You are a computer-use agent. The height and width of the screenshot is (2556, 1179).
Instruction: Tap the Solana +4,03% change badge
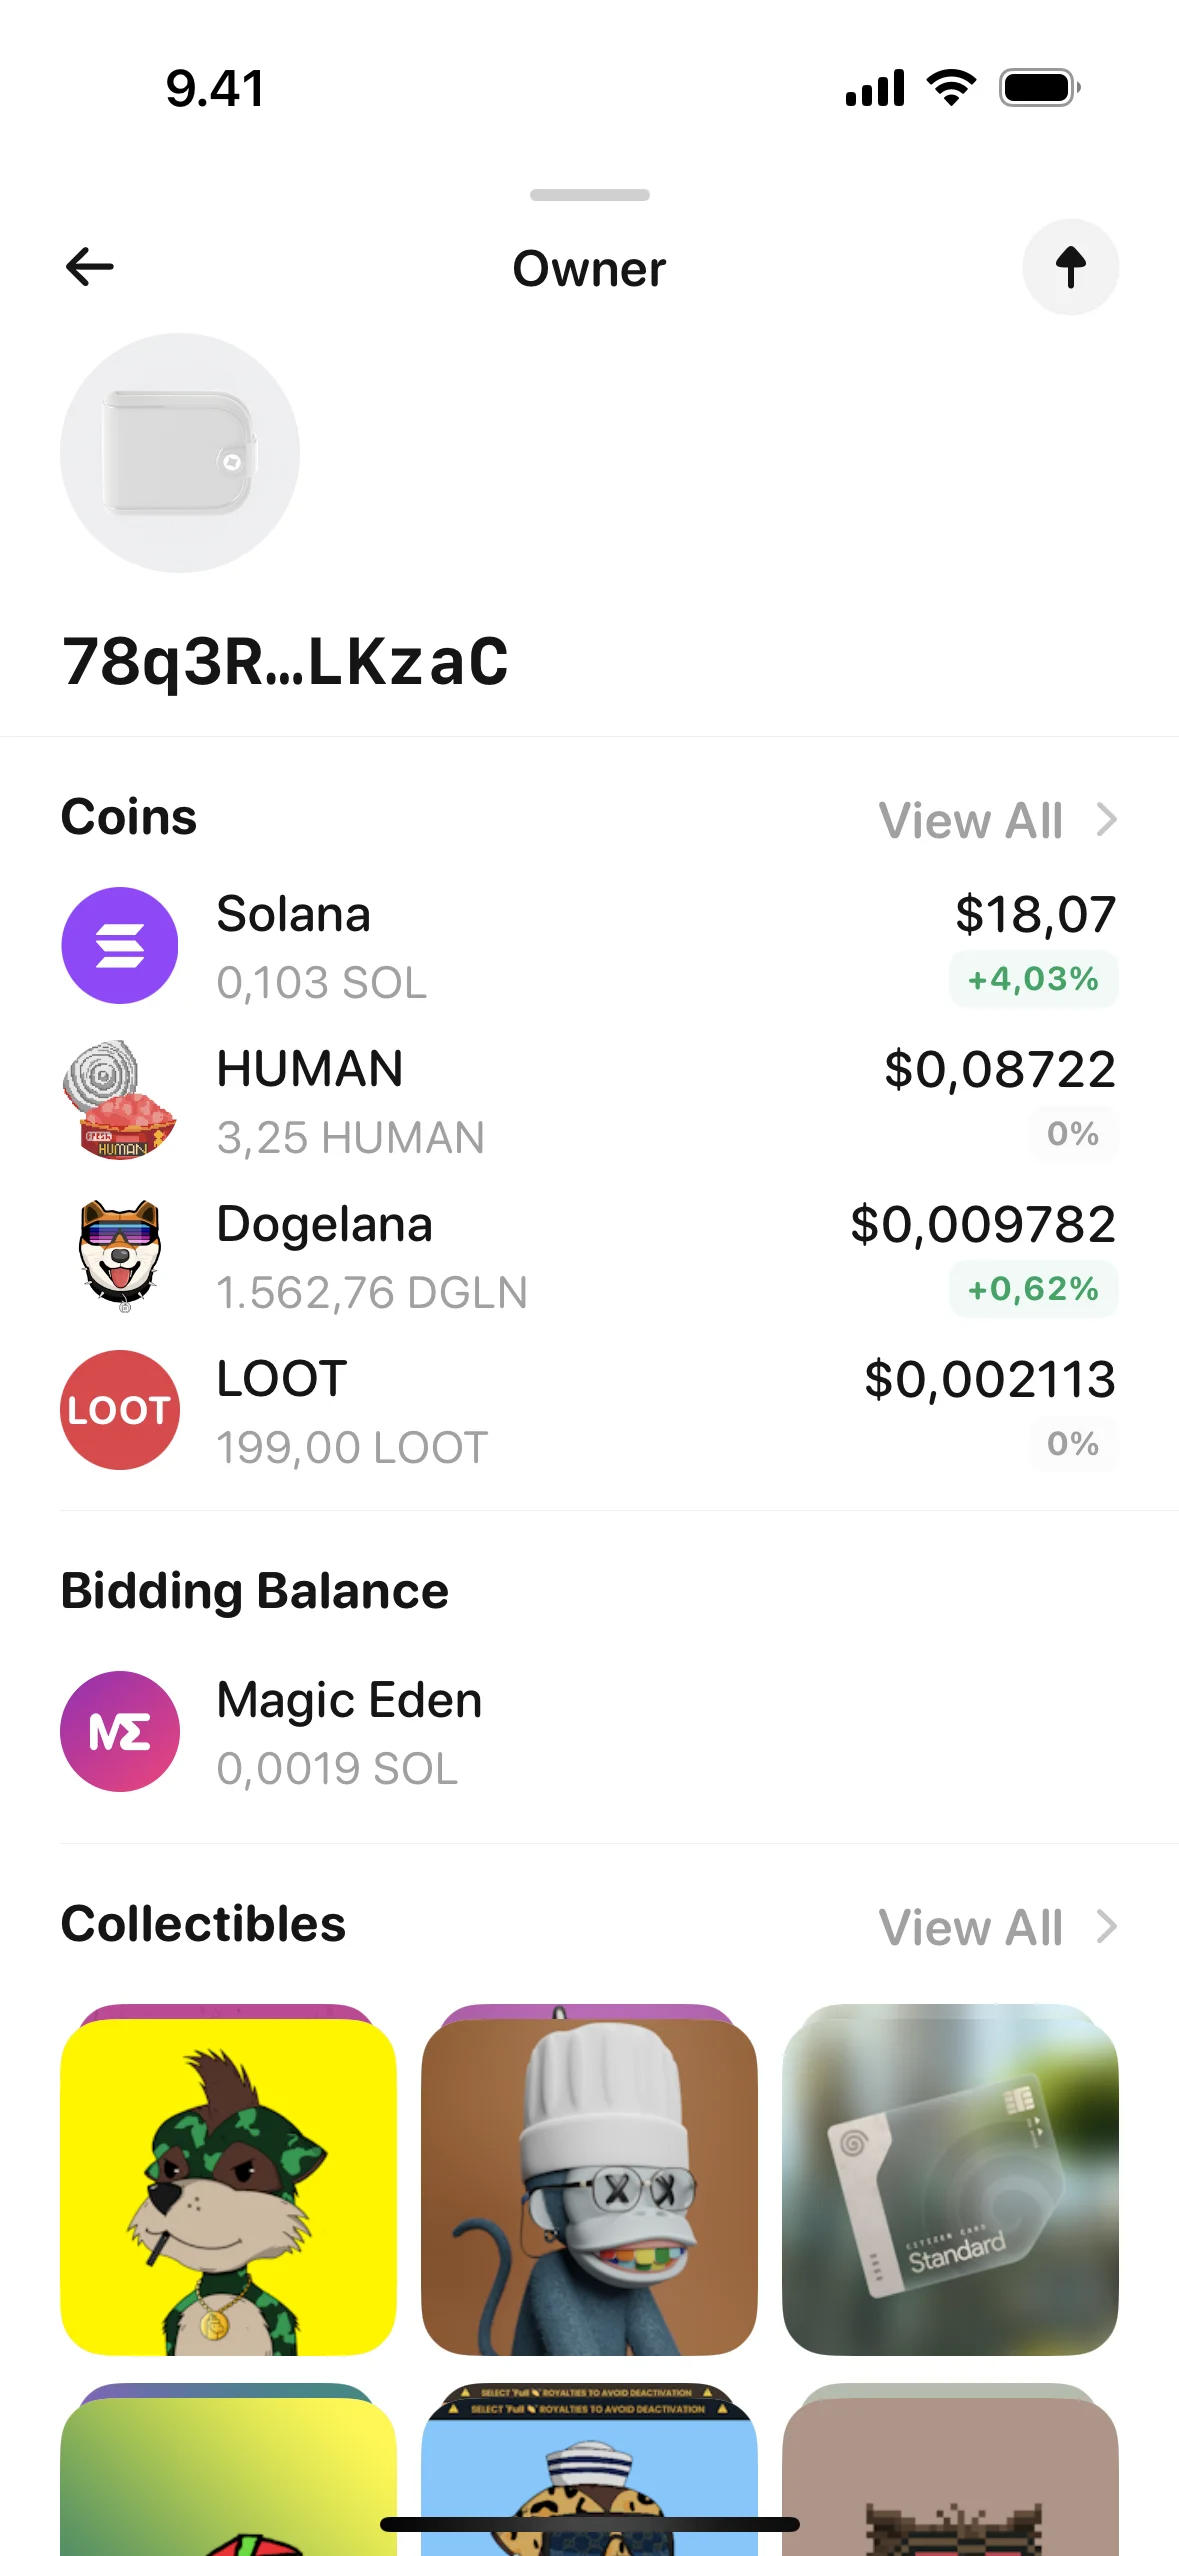click(1033, 979)
